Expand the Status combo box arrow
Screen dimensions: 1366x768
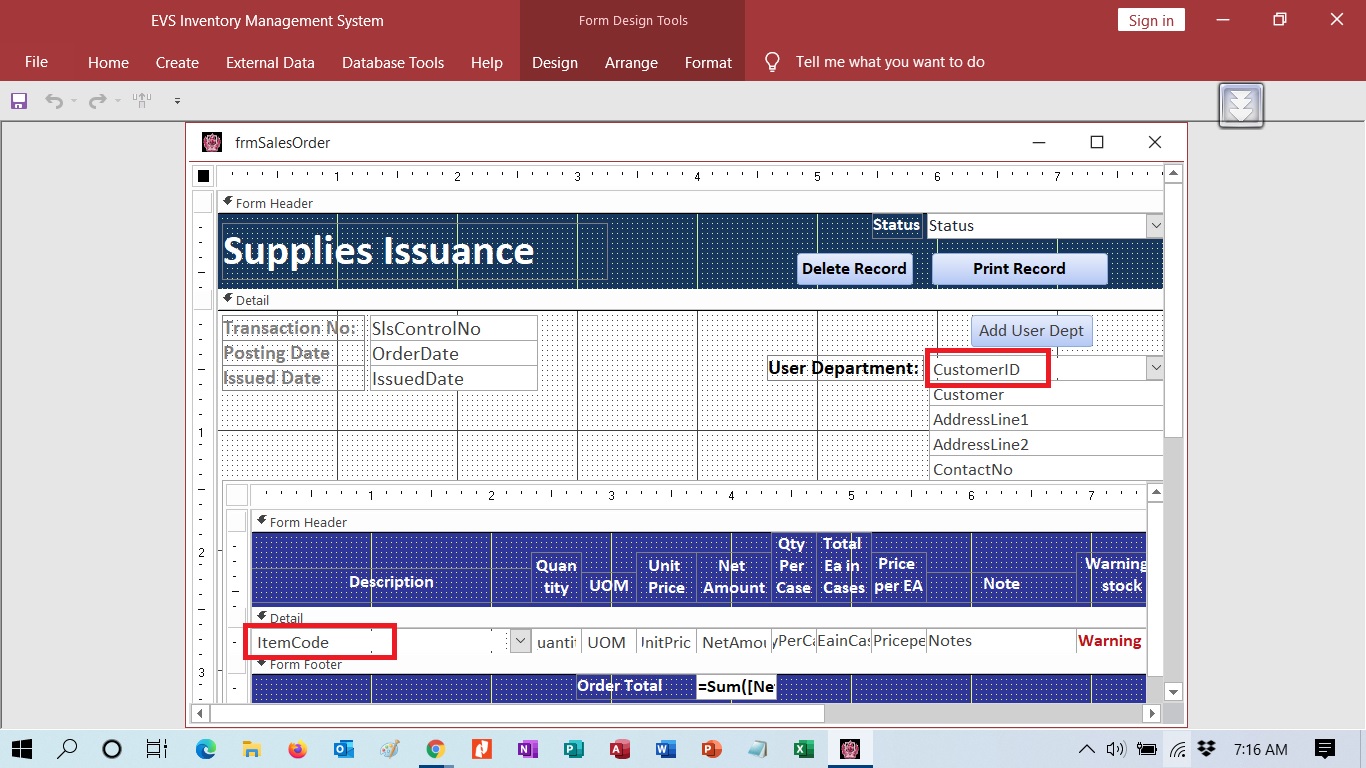1155,226
